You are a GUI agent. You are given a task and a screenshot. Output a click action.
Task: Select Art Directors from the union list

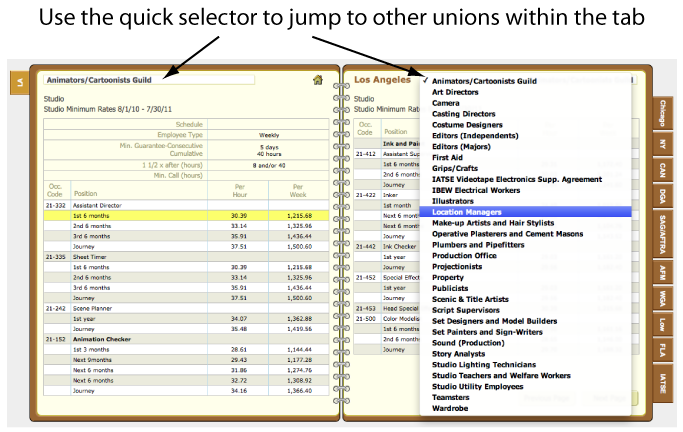455,92
